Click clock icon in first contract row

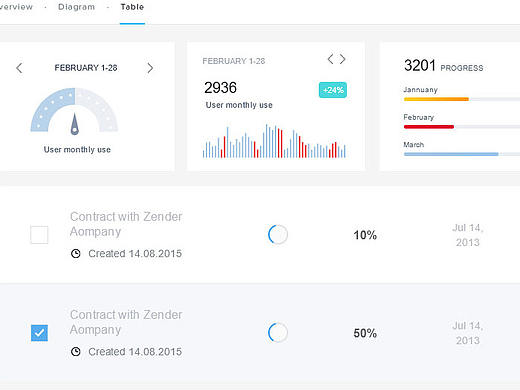[x=76, y=254]
